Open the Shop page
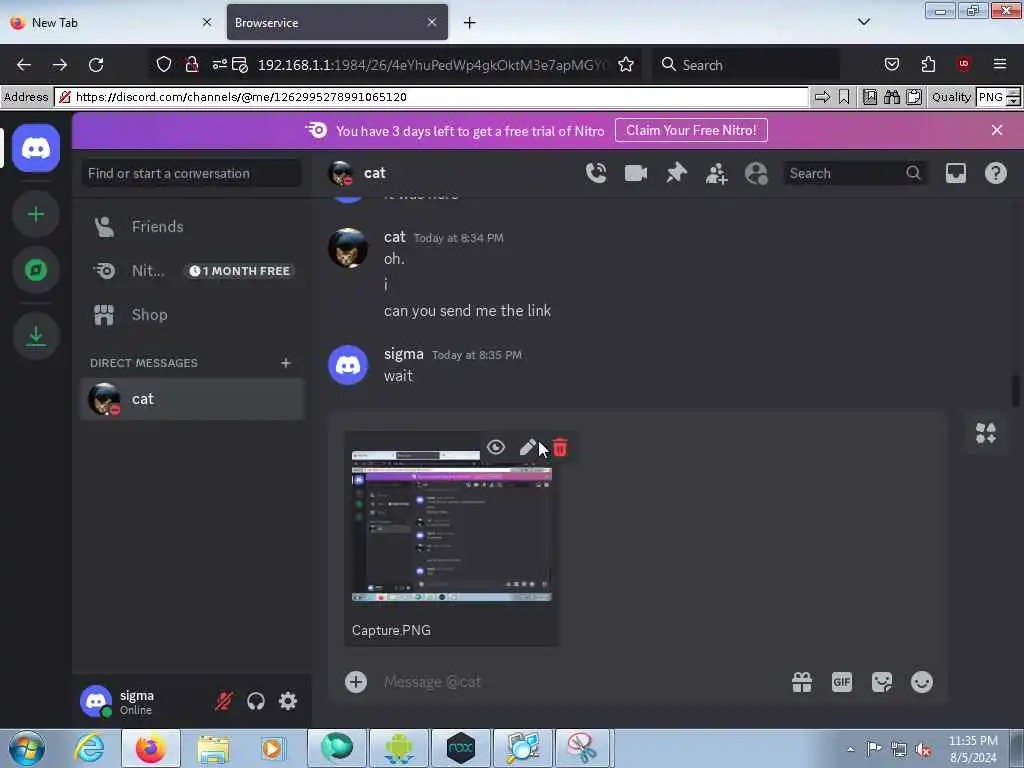The width and height of the screenshot is (1024, 768). tap(192, 315)
